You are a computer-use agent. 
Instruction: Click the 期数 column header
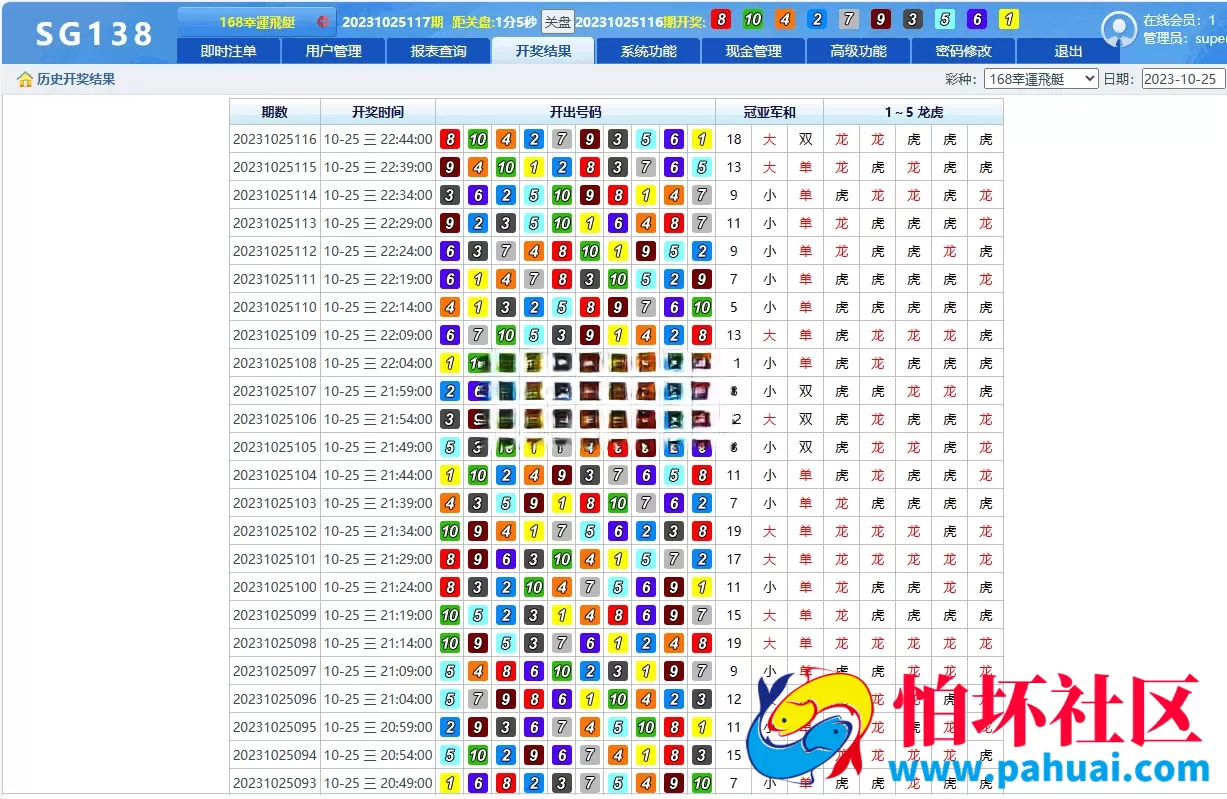pyautogui.click(x=274, y=113)
